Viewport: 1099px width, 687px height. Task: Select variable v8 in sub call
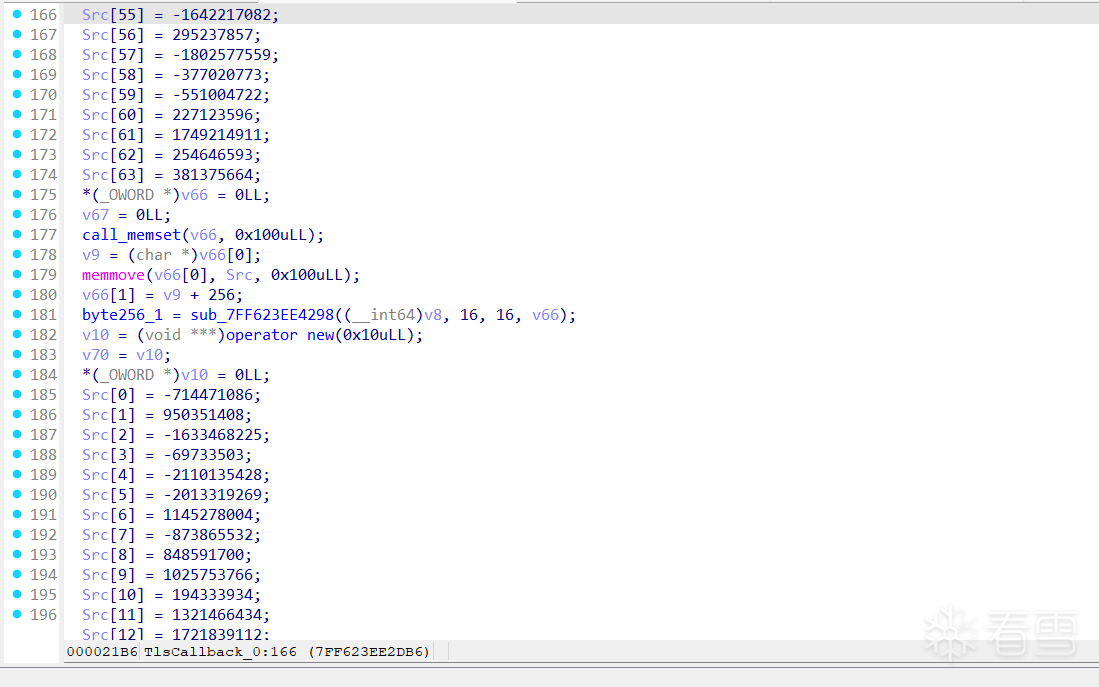(432, 315)
